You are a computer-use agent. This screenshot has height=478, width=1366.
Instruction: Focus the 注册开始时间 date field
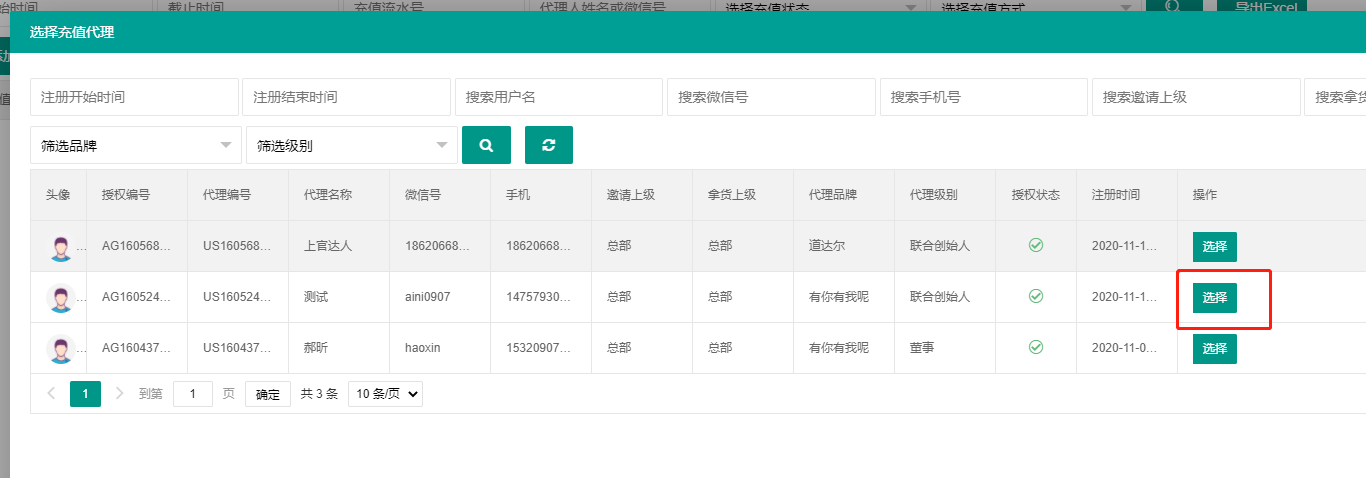tap(134, 97)
